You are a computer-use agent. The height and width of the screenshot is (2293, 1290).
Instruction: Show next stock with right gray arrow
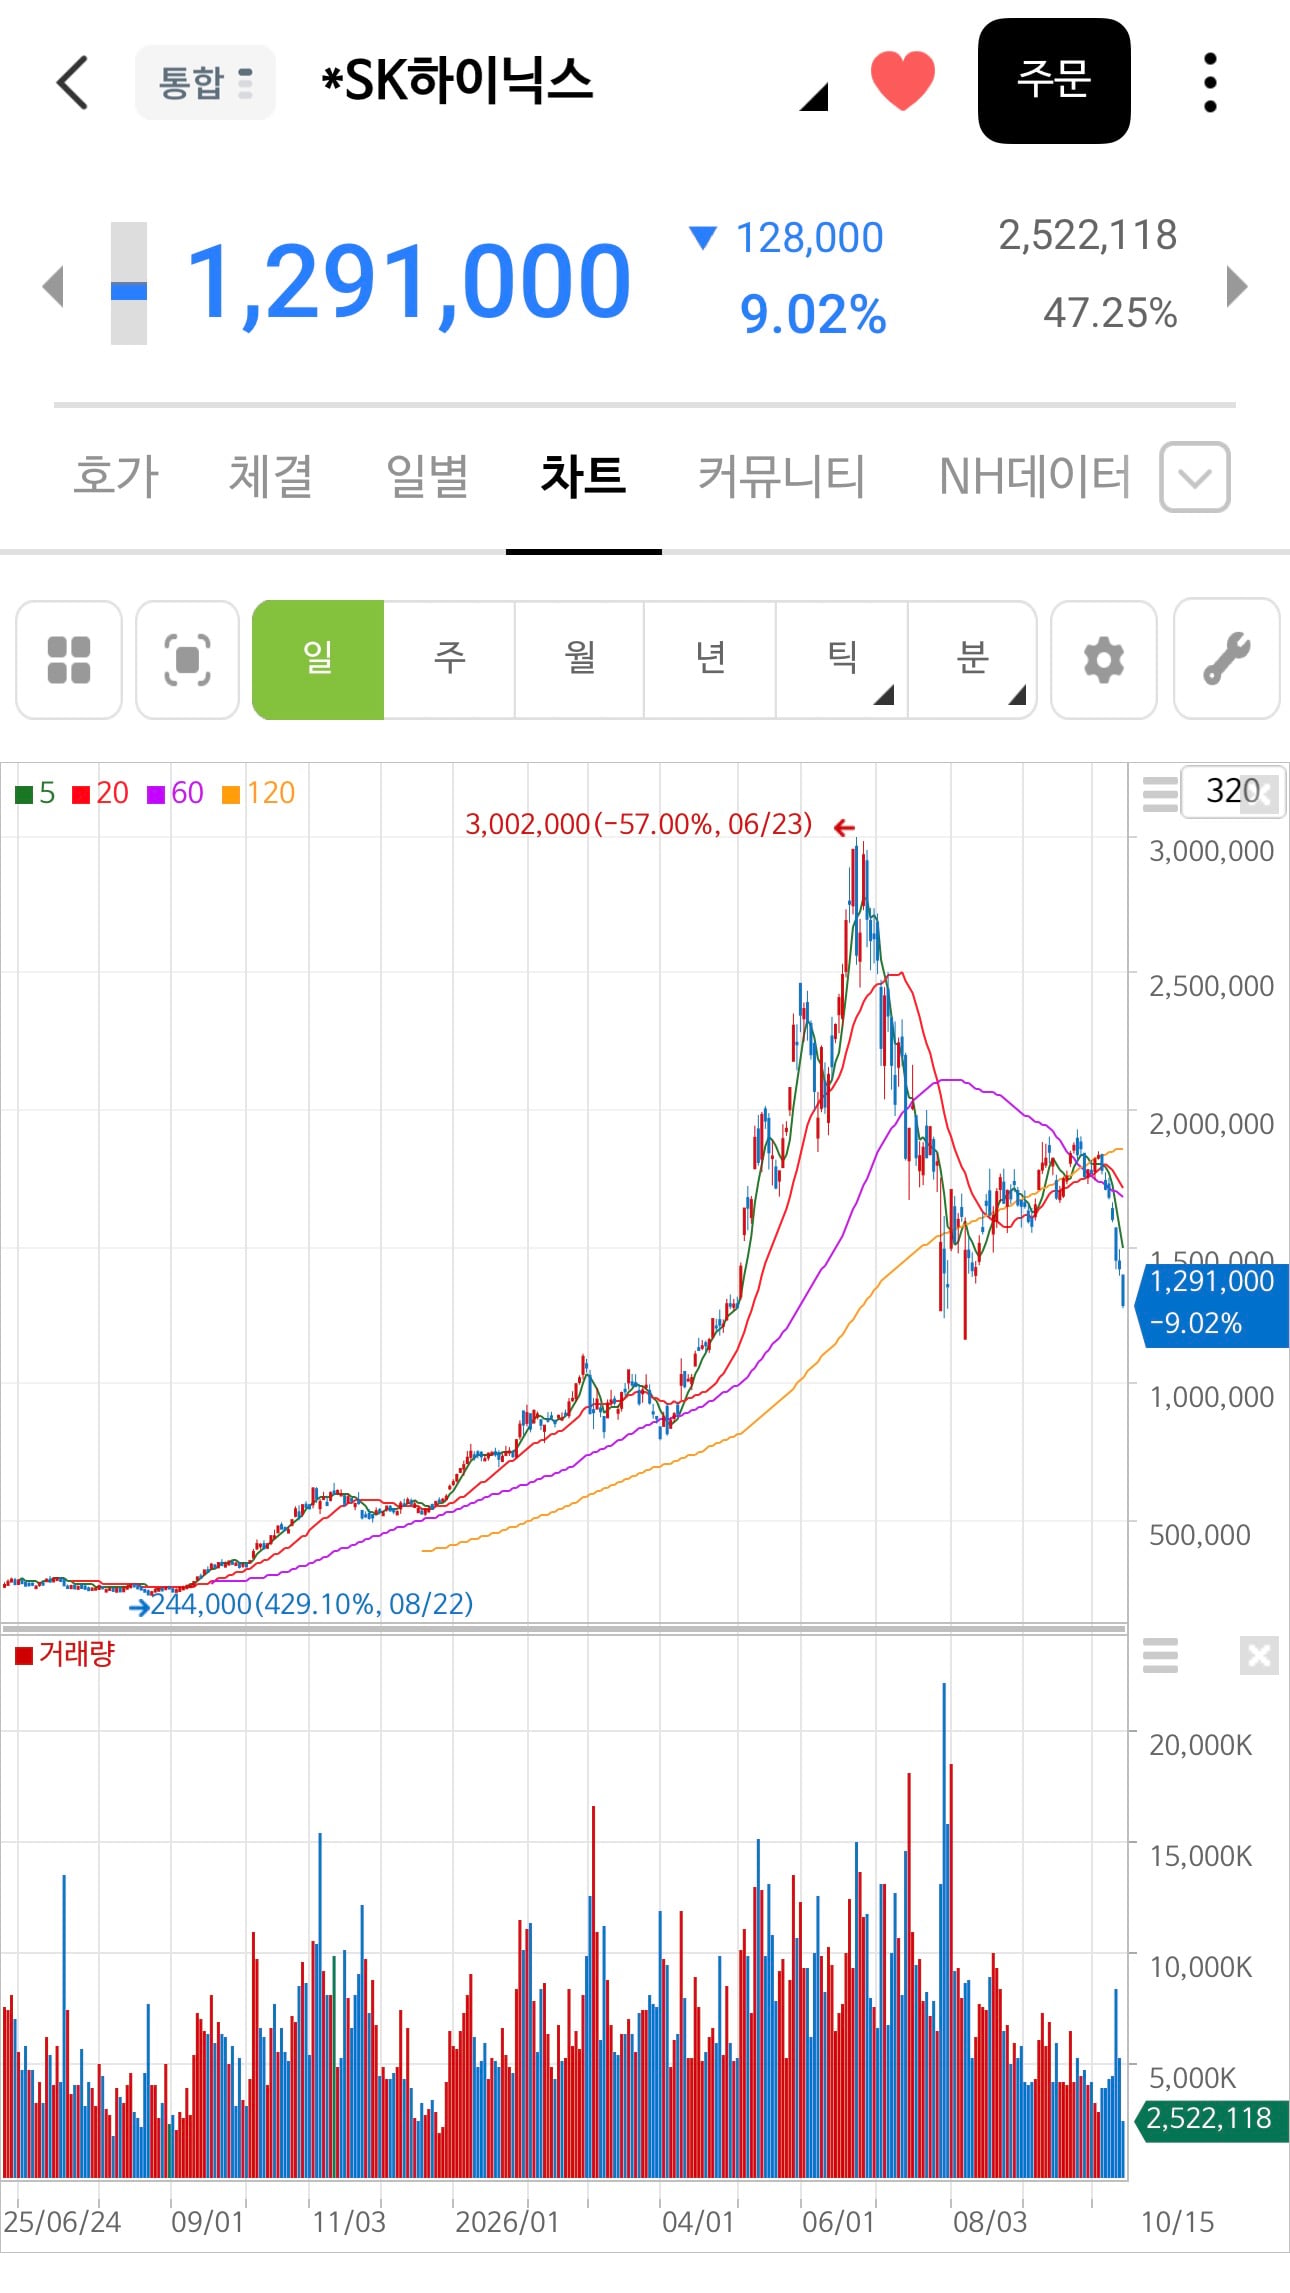(x=1237, y=287)
